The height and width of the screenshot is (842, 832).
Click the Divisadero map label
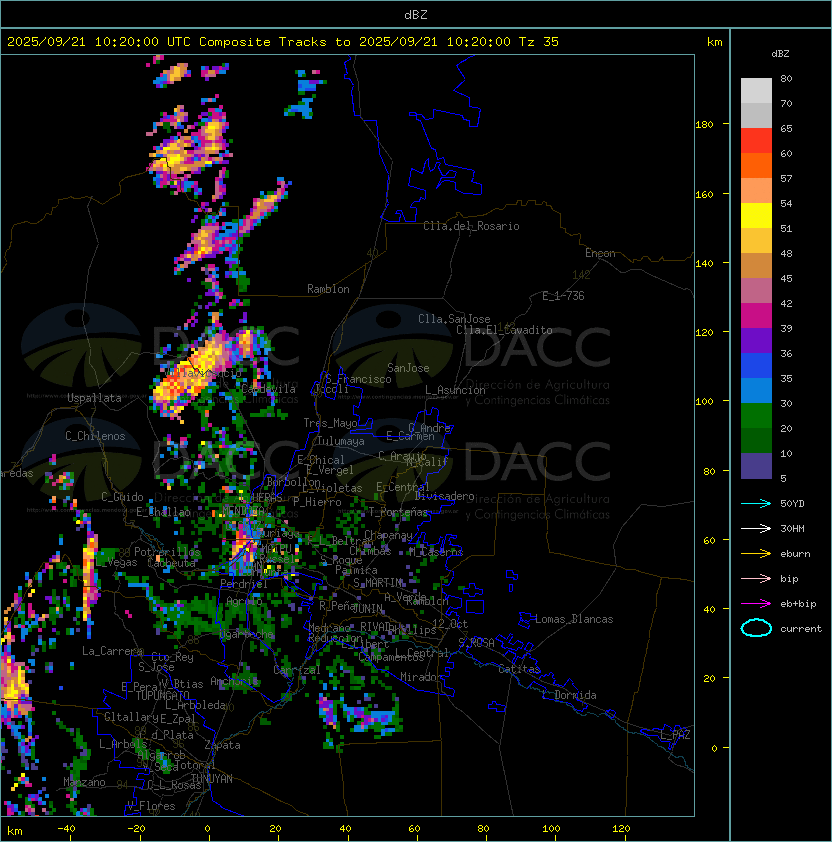[x=444, y=496]
